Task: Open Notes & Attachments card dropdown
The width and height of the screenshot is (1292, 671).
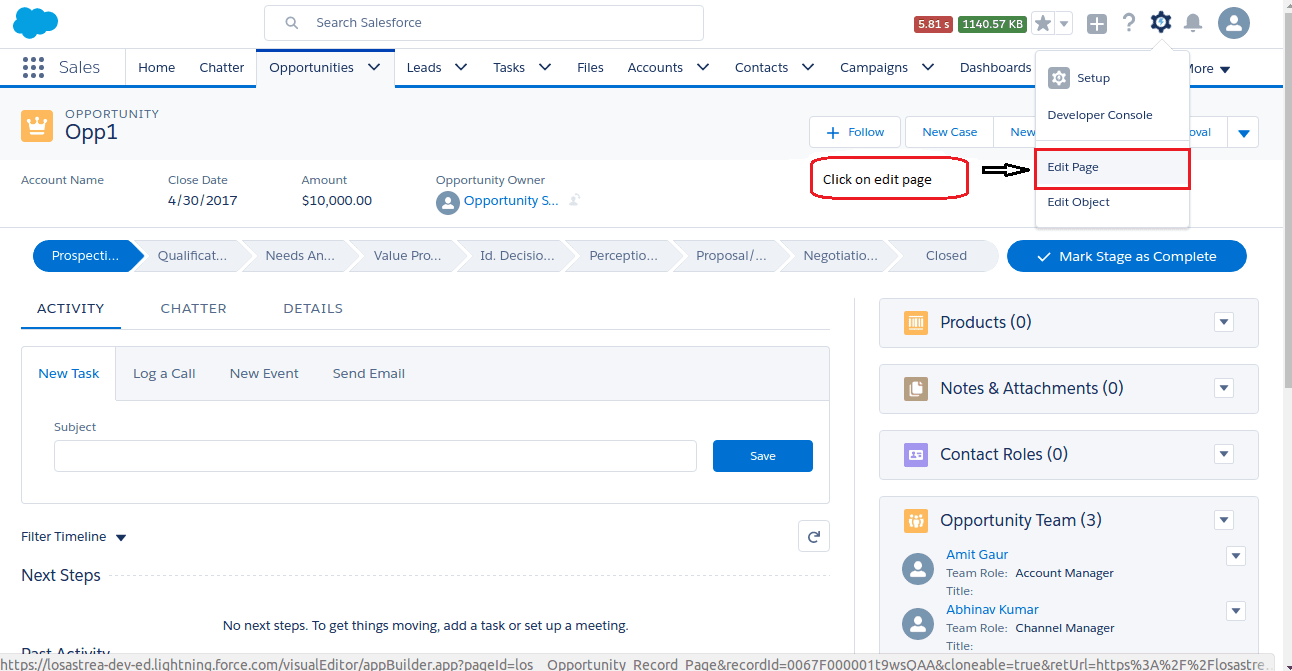Action: click(1224, 388)
